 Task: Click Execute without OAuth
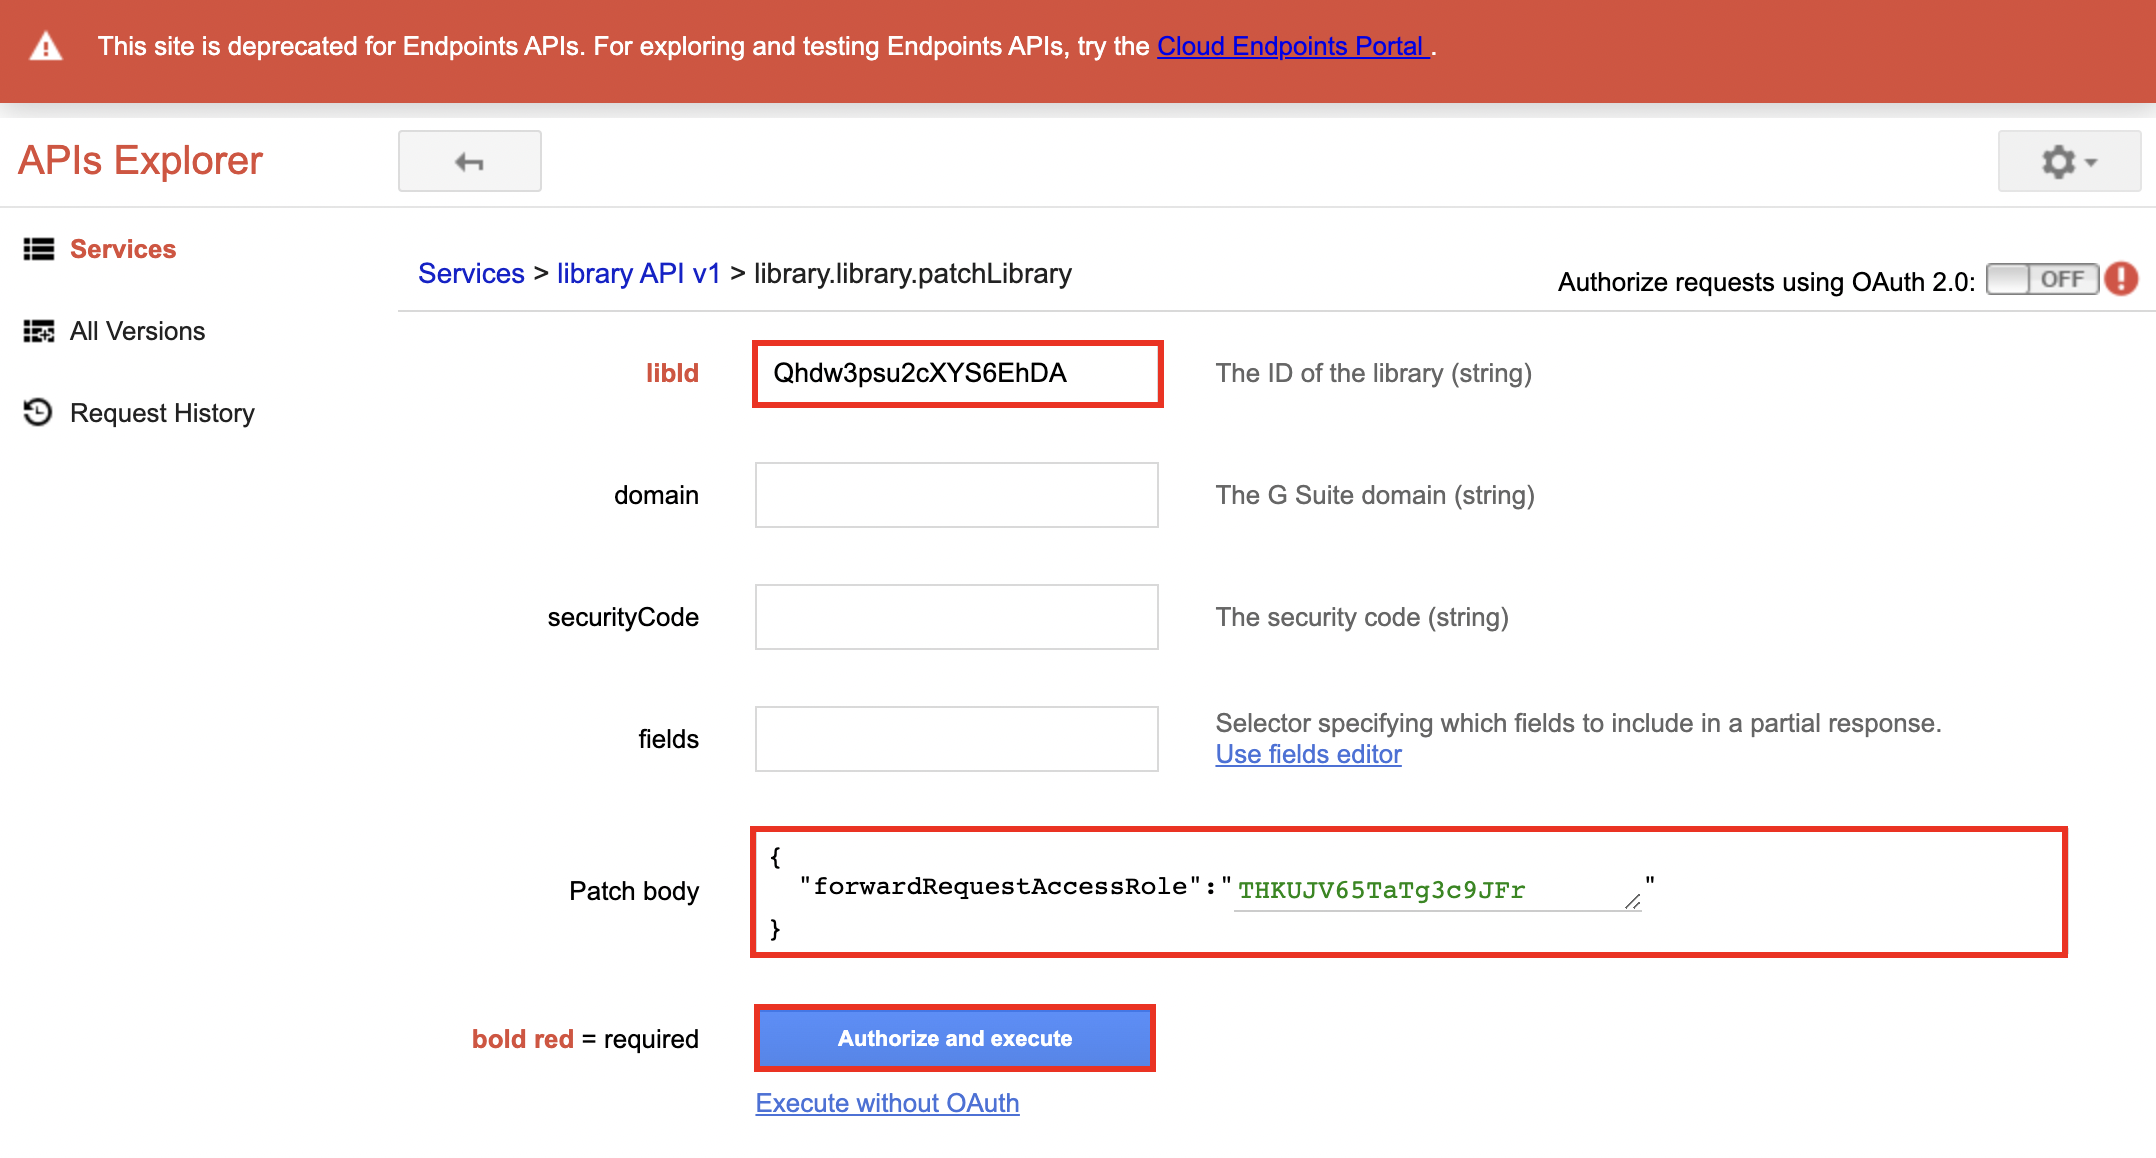coord(886,1102)
